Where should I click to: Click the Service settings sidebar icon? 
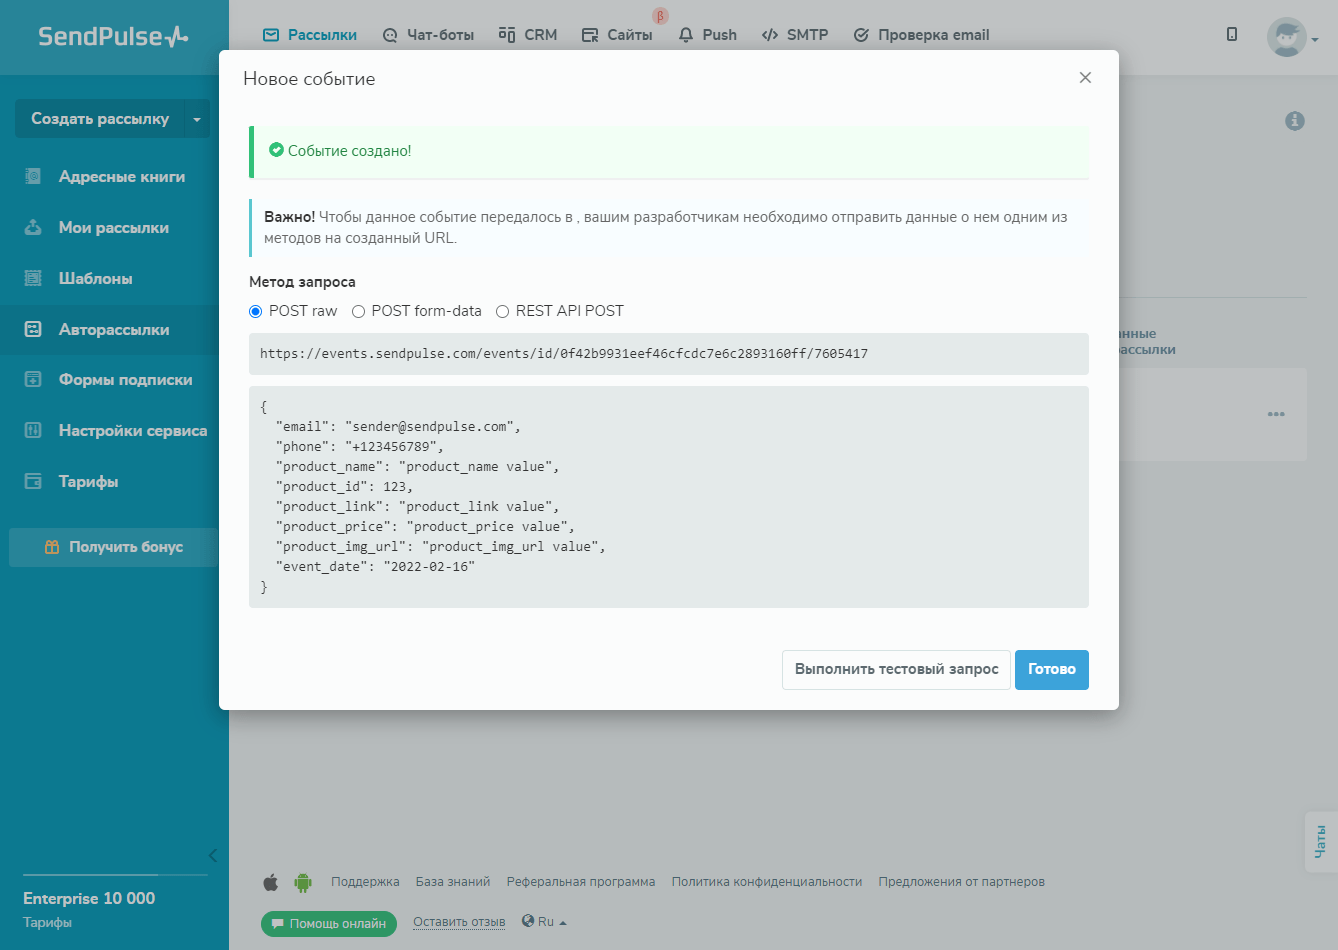[33, 431]
